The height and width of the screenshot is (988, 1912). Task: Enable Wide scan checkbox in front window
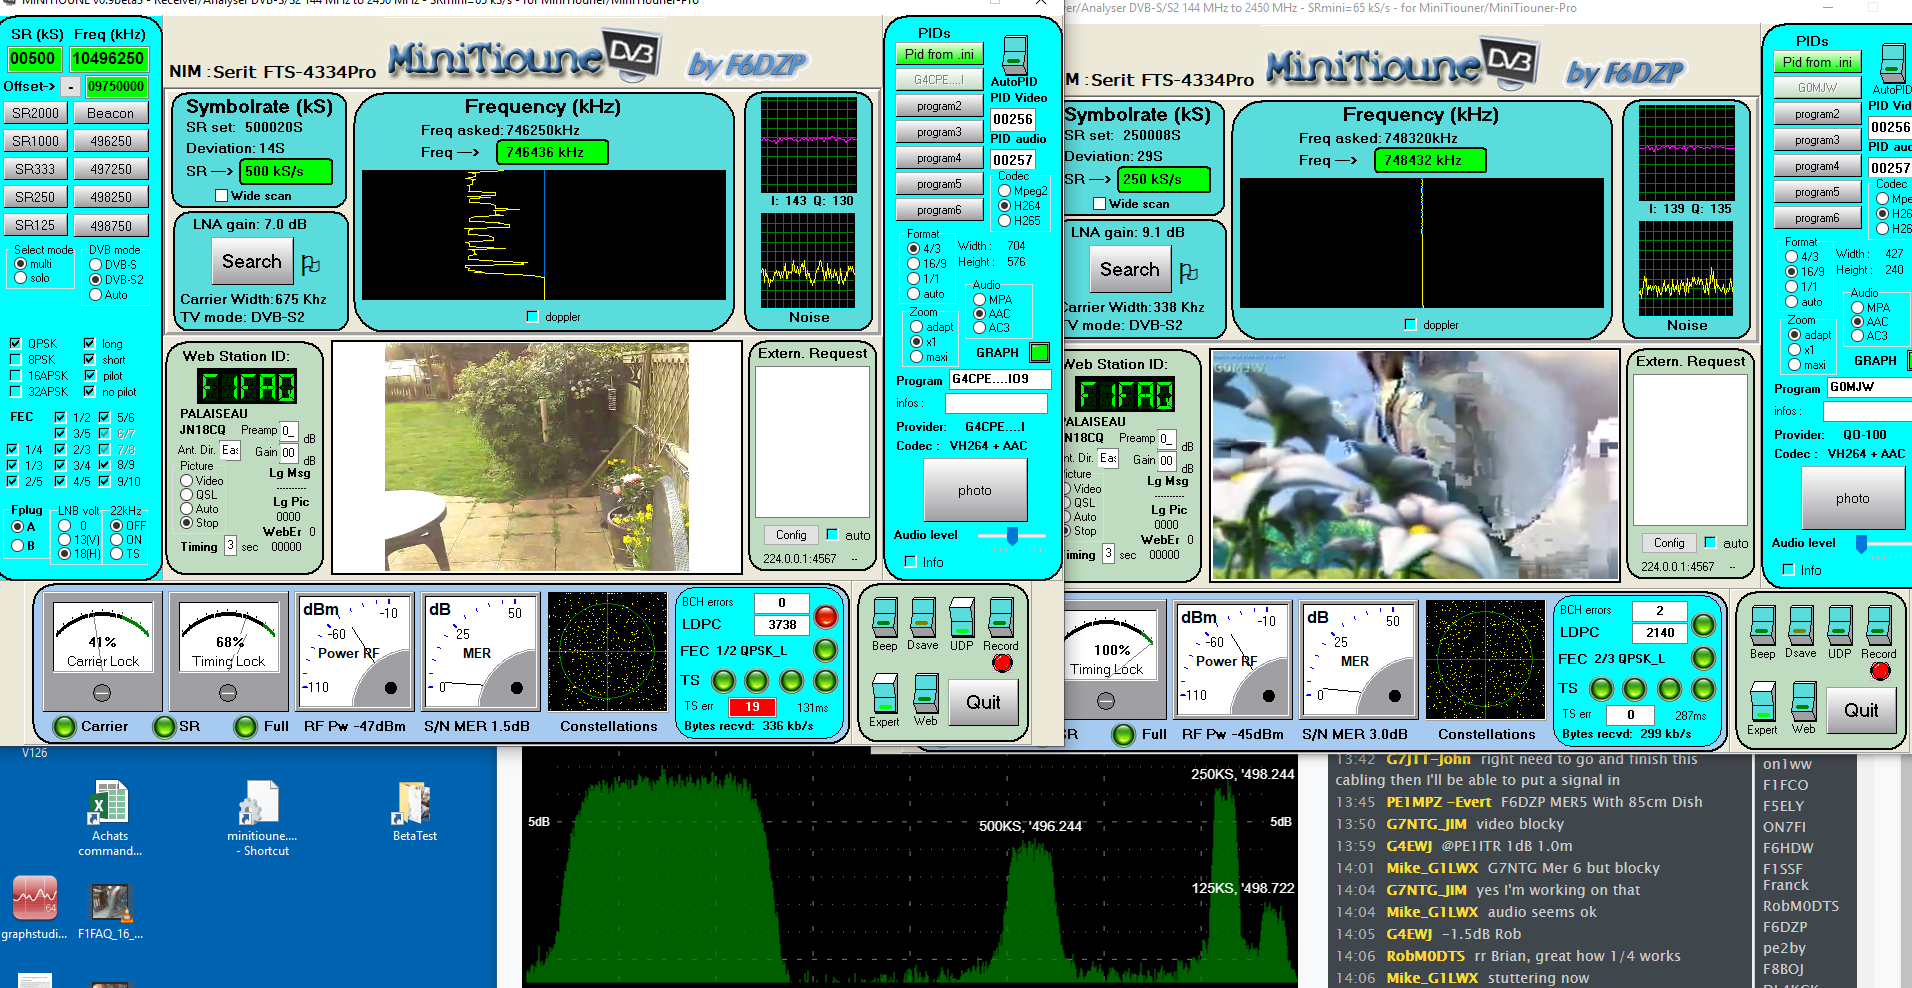pos(222,196)
